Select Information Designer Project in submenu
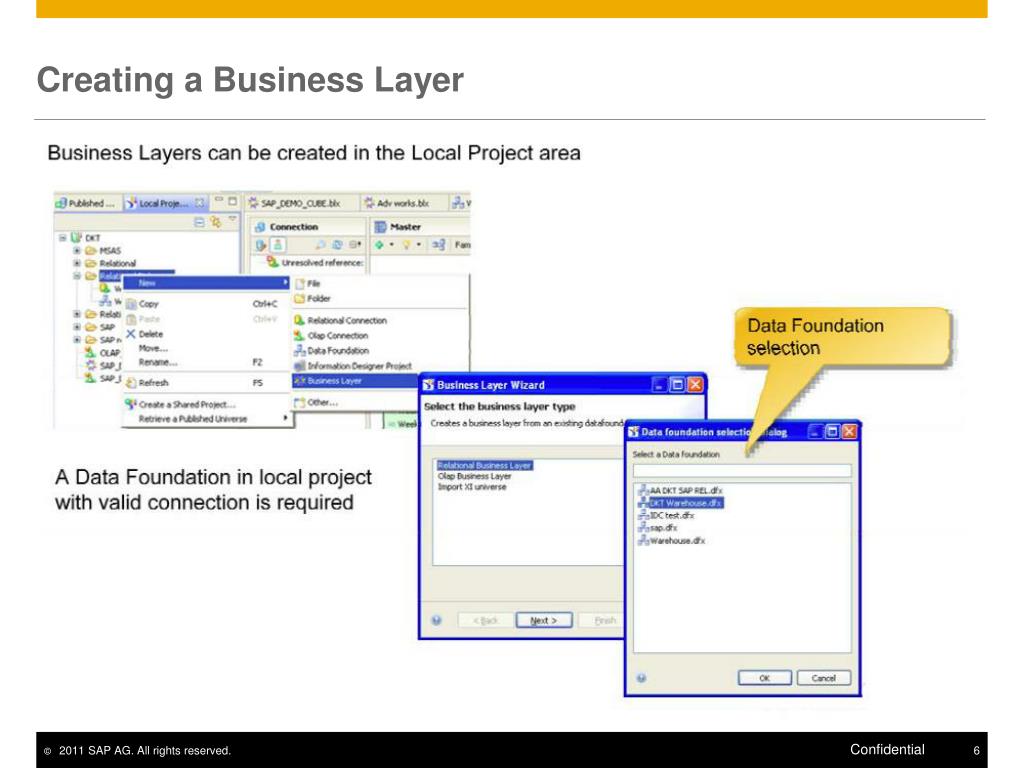This screenshot has height=768, width=1024. click(380, 366)
